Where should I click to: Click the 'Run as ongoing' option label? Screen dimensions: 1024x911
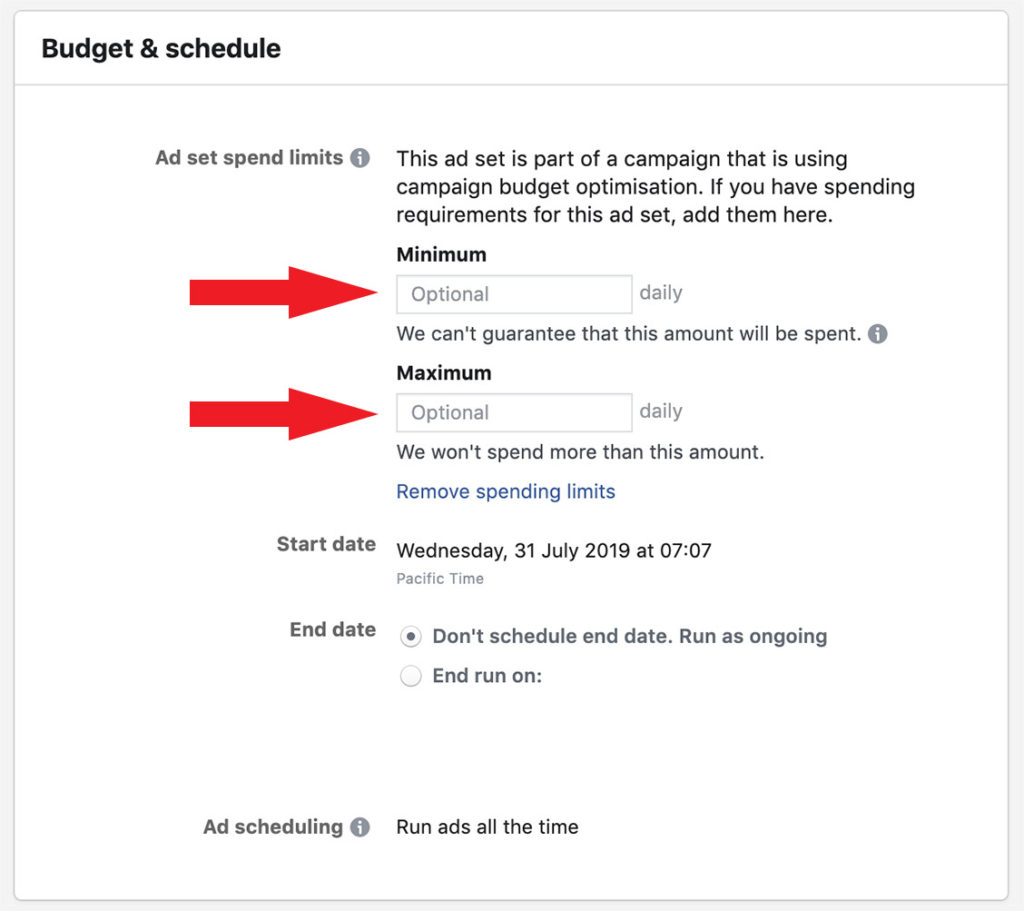629,636
